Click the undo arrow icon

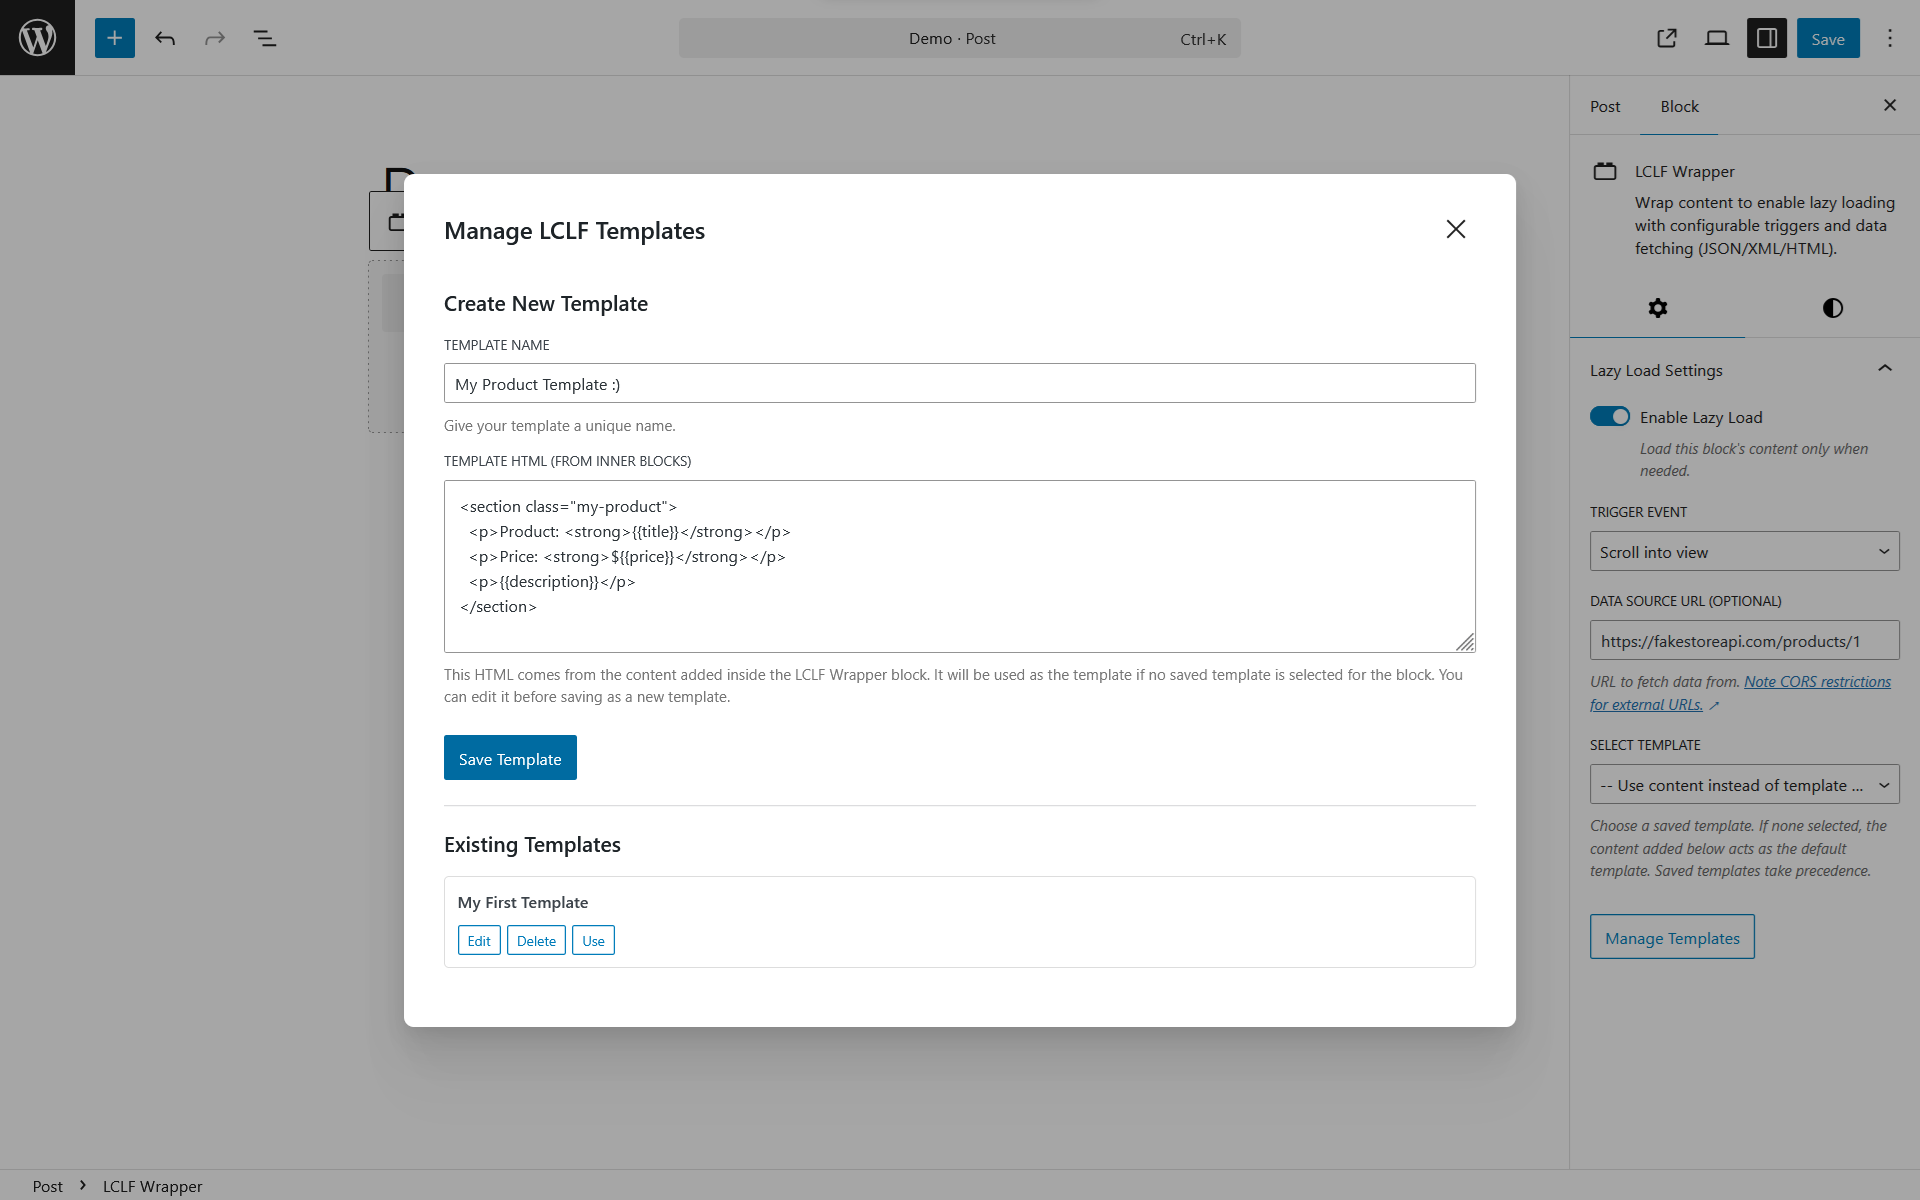click(x=165, y=38)
